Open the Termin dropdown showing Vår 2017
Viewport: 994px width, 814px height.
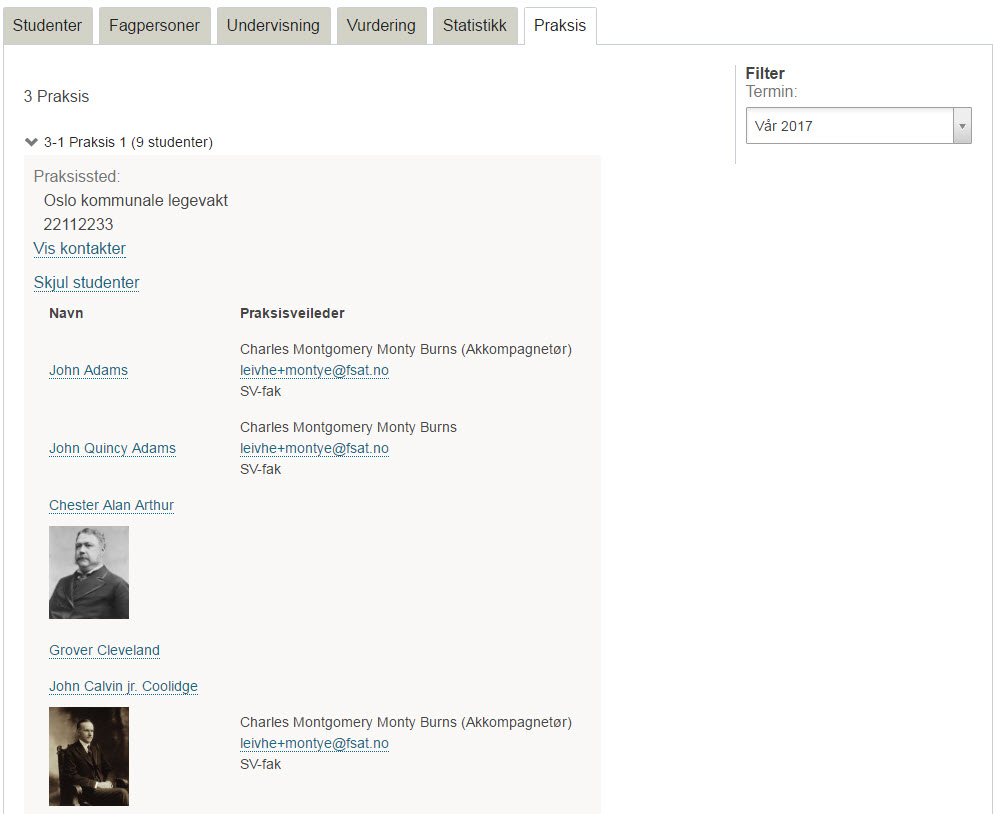click(x=858, y=126)
